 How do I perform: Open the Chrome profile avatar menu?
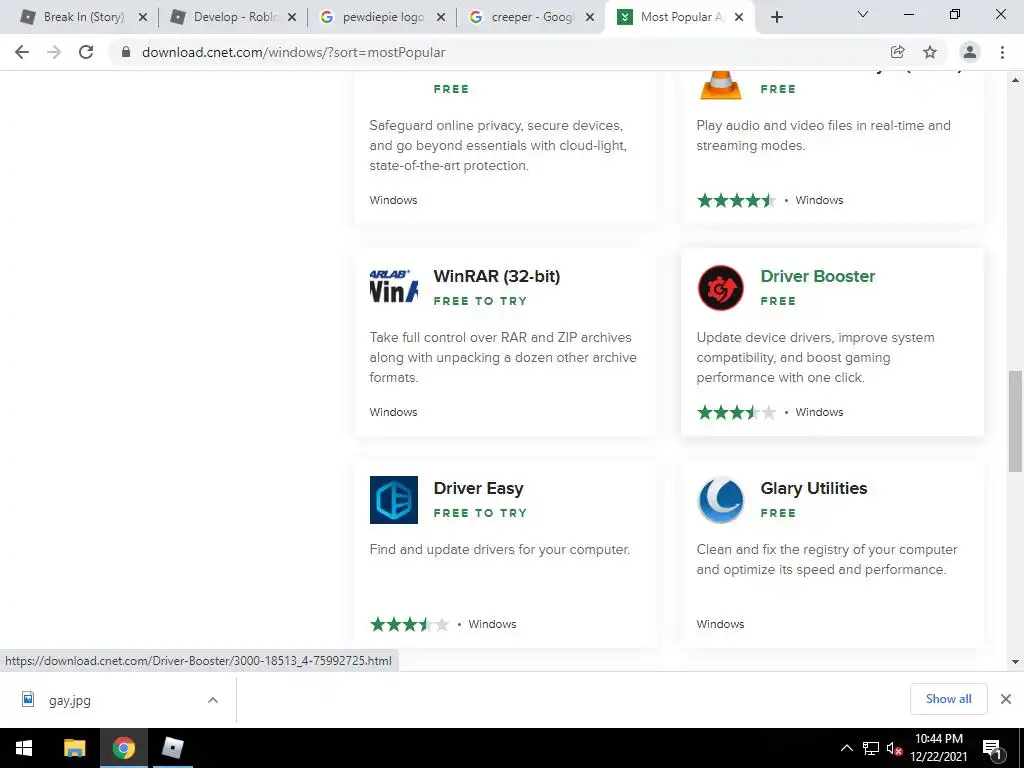click(x=970, y=52)
